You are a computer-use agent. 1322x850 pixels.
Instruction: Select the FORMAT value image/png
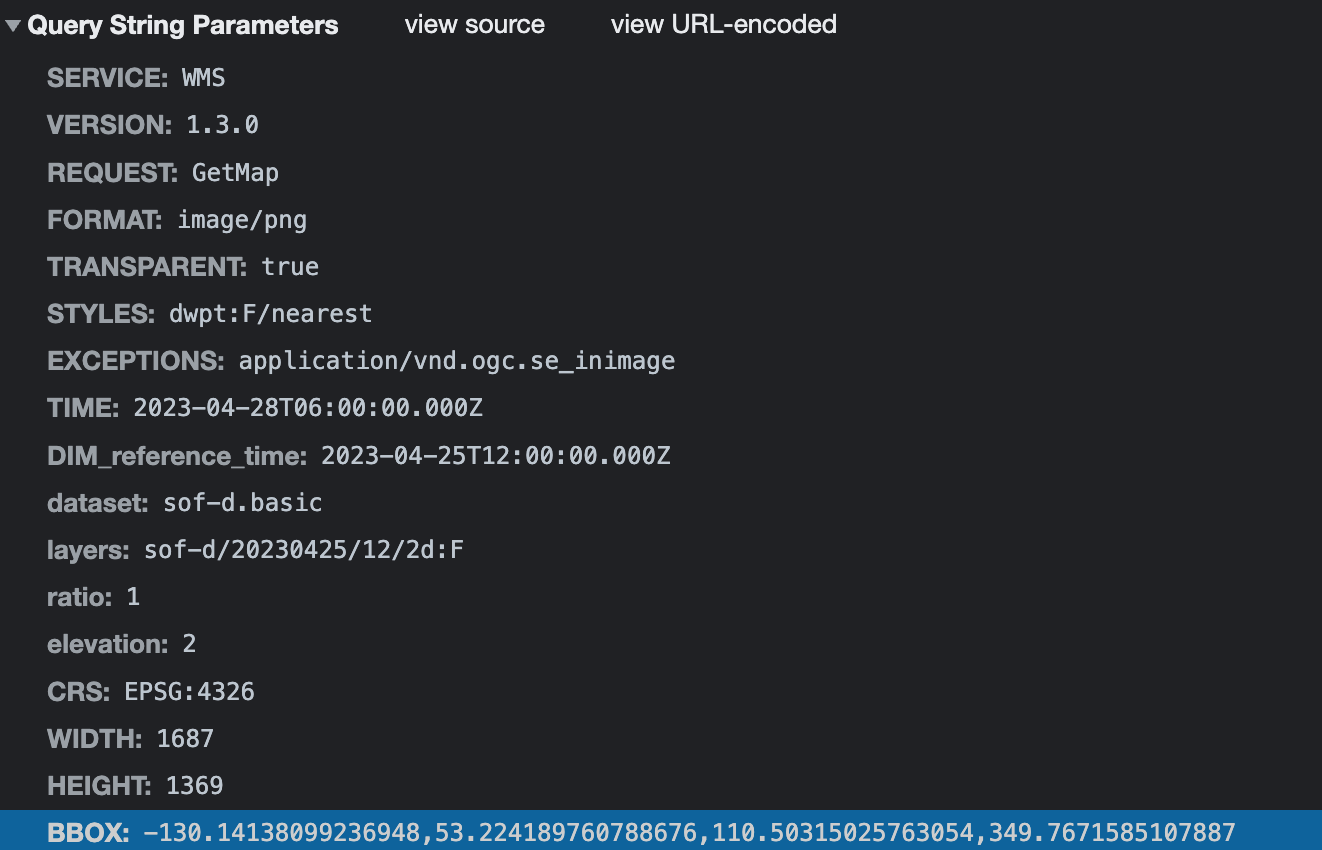tap(242, 219)
